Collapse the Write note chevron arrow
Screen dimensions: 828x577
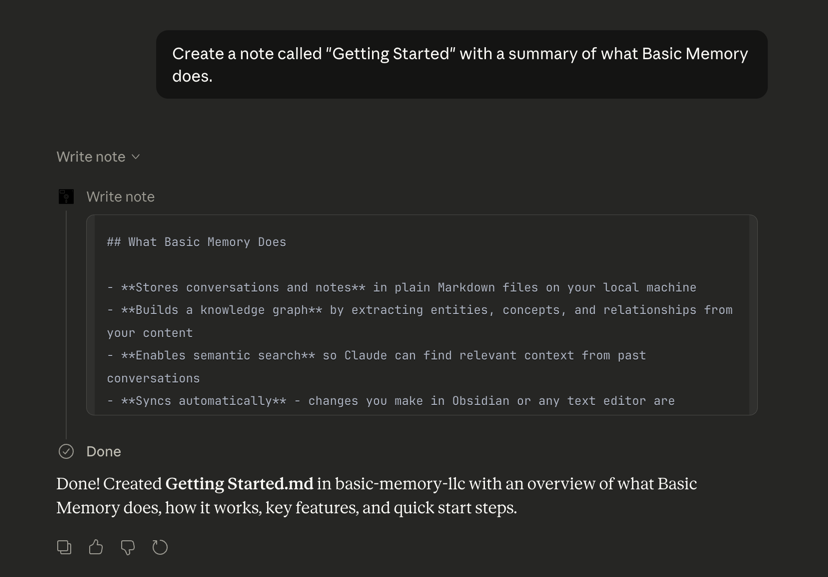pyautogui.click(x=136, y=157)
